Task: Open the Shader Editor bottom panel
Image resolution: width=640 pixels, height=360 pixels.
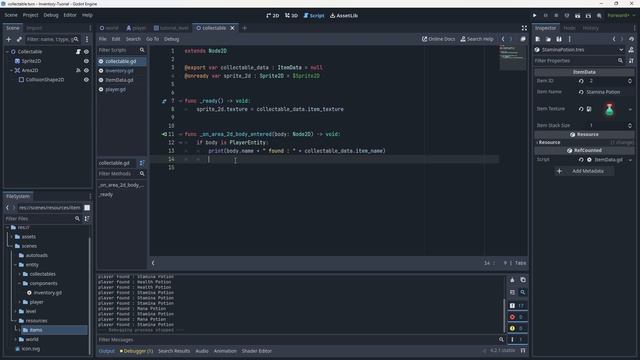Action: pos(256,351)
